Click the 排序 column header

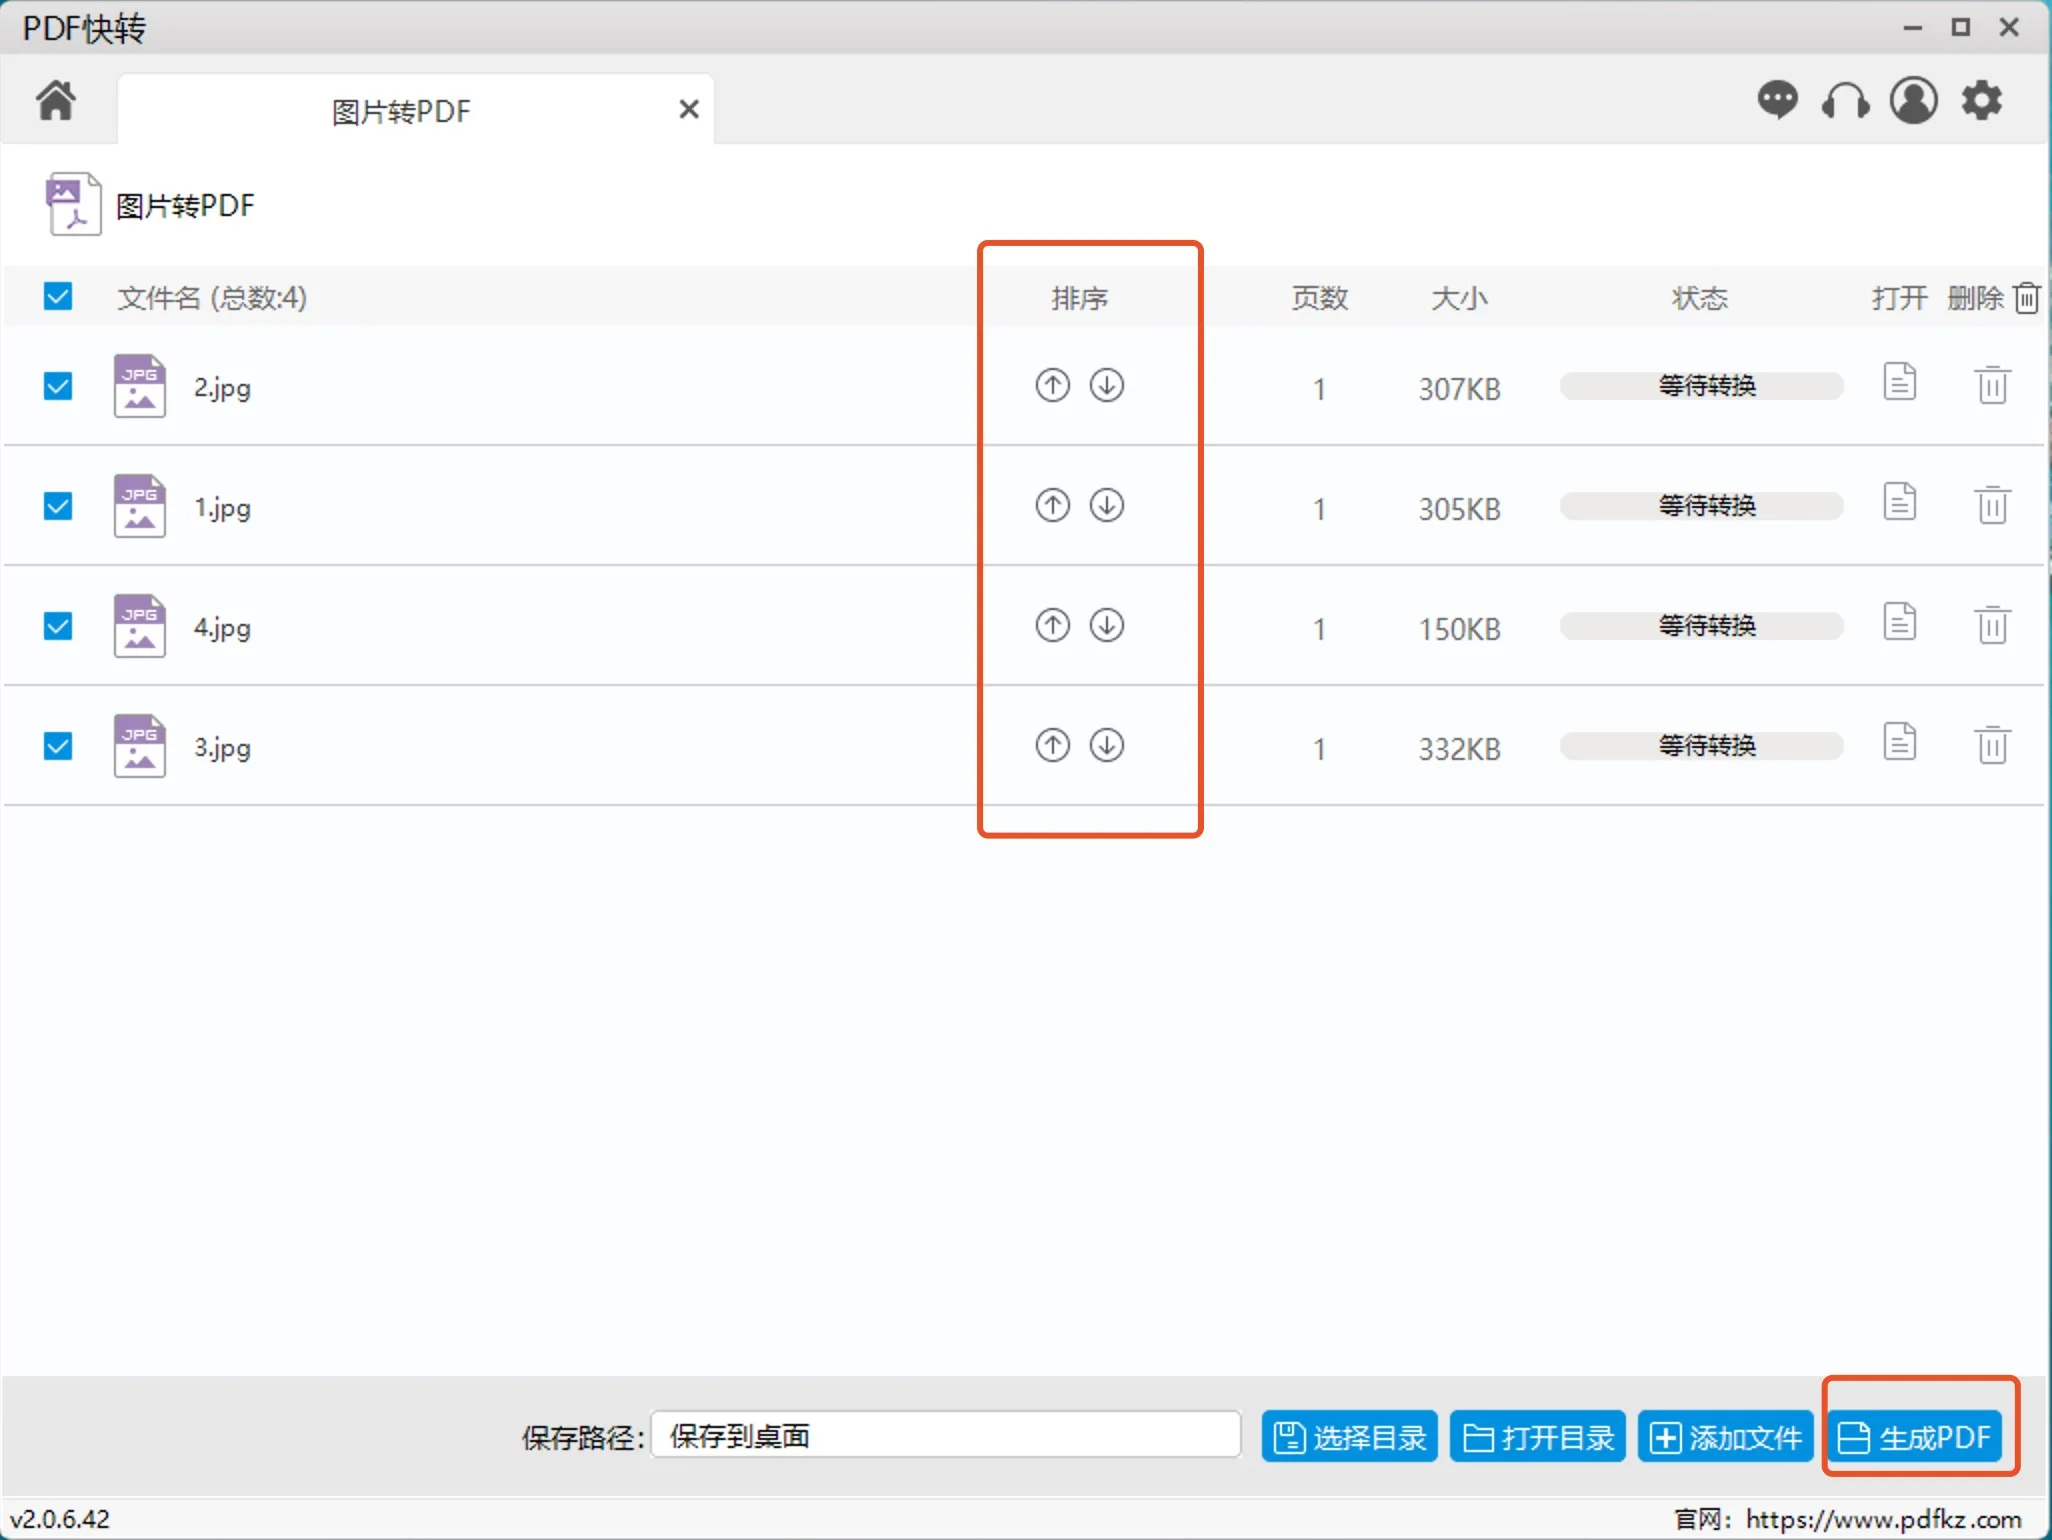[x=1079, y=298]
